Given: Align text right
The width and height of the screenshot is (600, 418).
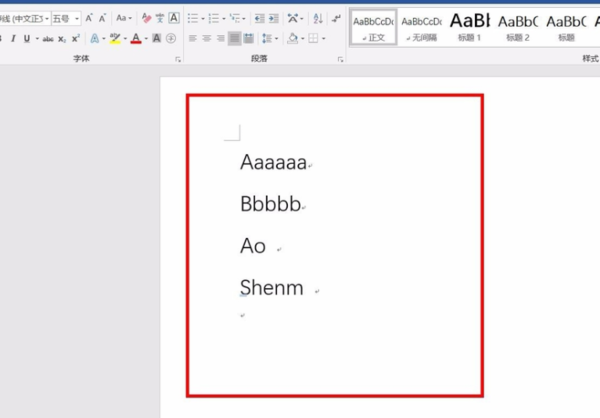Looking at the screenshot, I should coord(220,38).
